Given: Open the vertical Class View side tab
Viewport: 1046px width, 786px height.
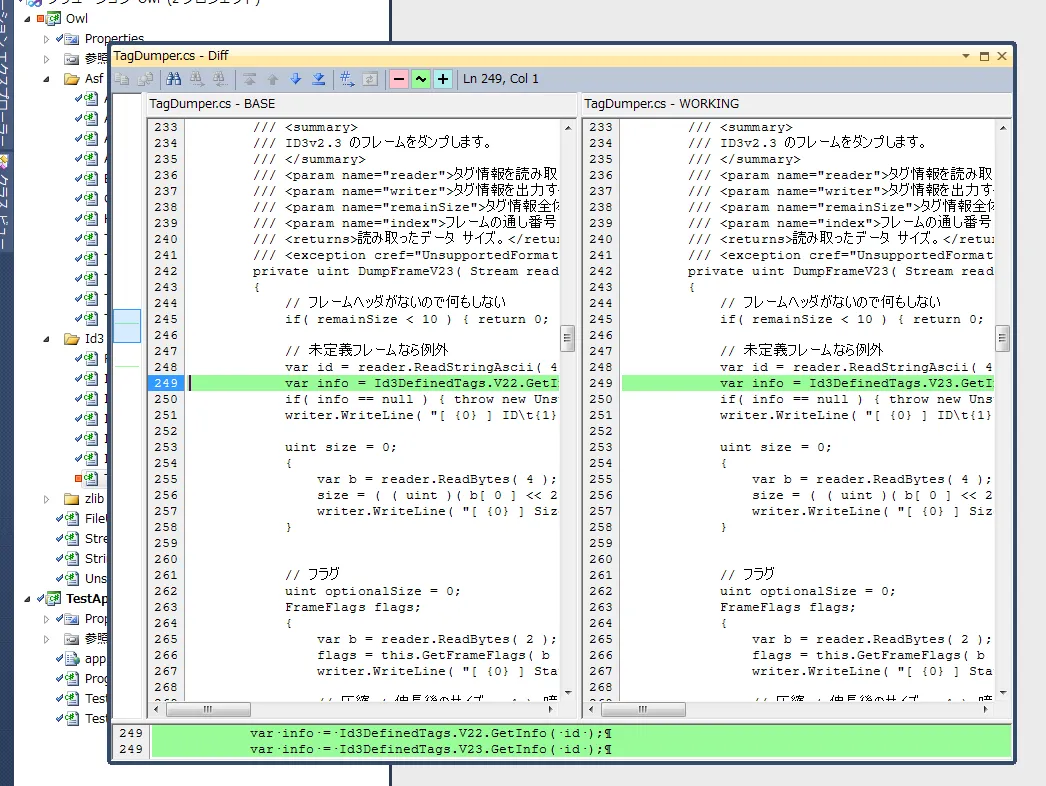Looking at the screenshot, I should [5, 190].
